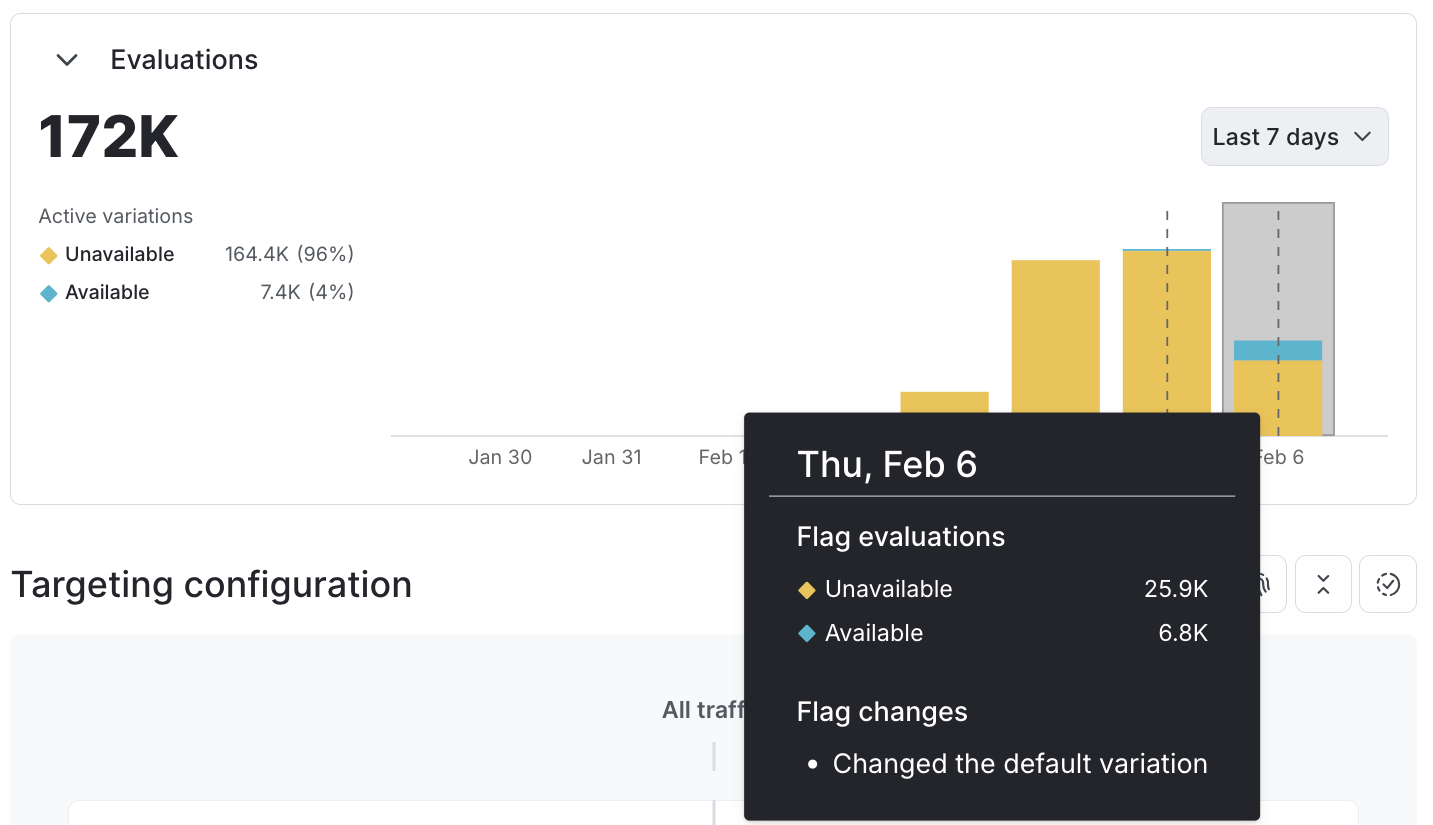
Task: Click the Targeting configuration heading
Action: tap(210, 584)
